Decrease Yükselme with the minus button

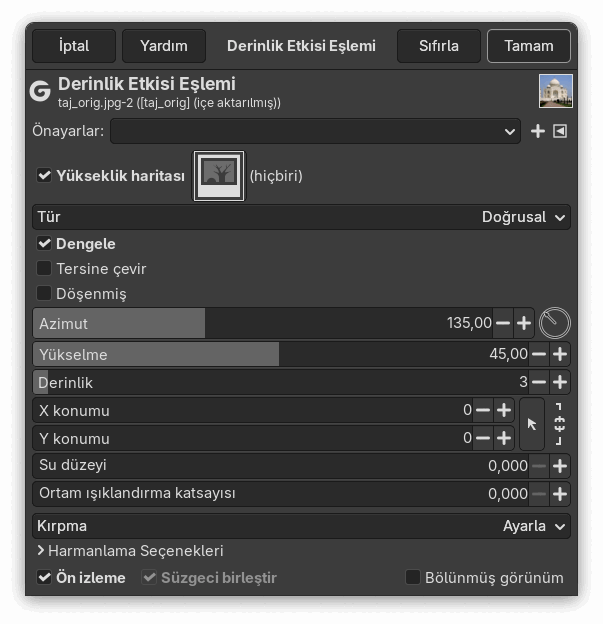pyautogui.click(x=539, y=354)
